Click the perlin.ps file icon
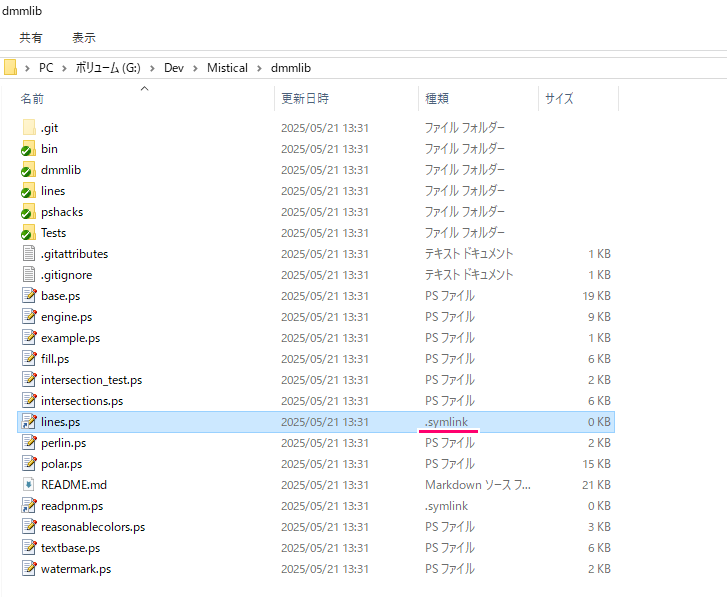727x597 pixels. pyautogui.click(x=29, y=443)
